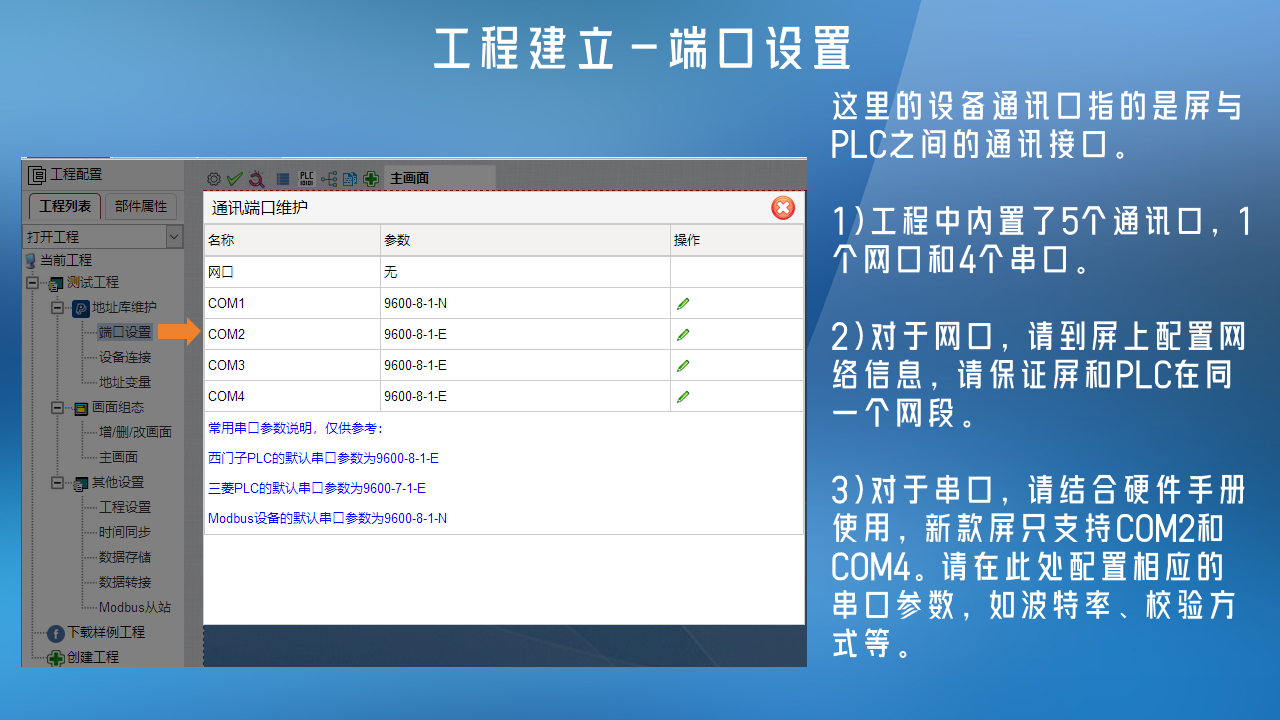Click the magnifier search icon in toolbar
This screenshot has height=720, width=1280.
click(256, 178)
